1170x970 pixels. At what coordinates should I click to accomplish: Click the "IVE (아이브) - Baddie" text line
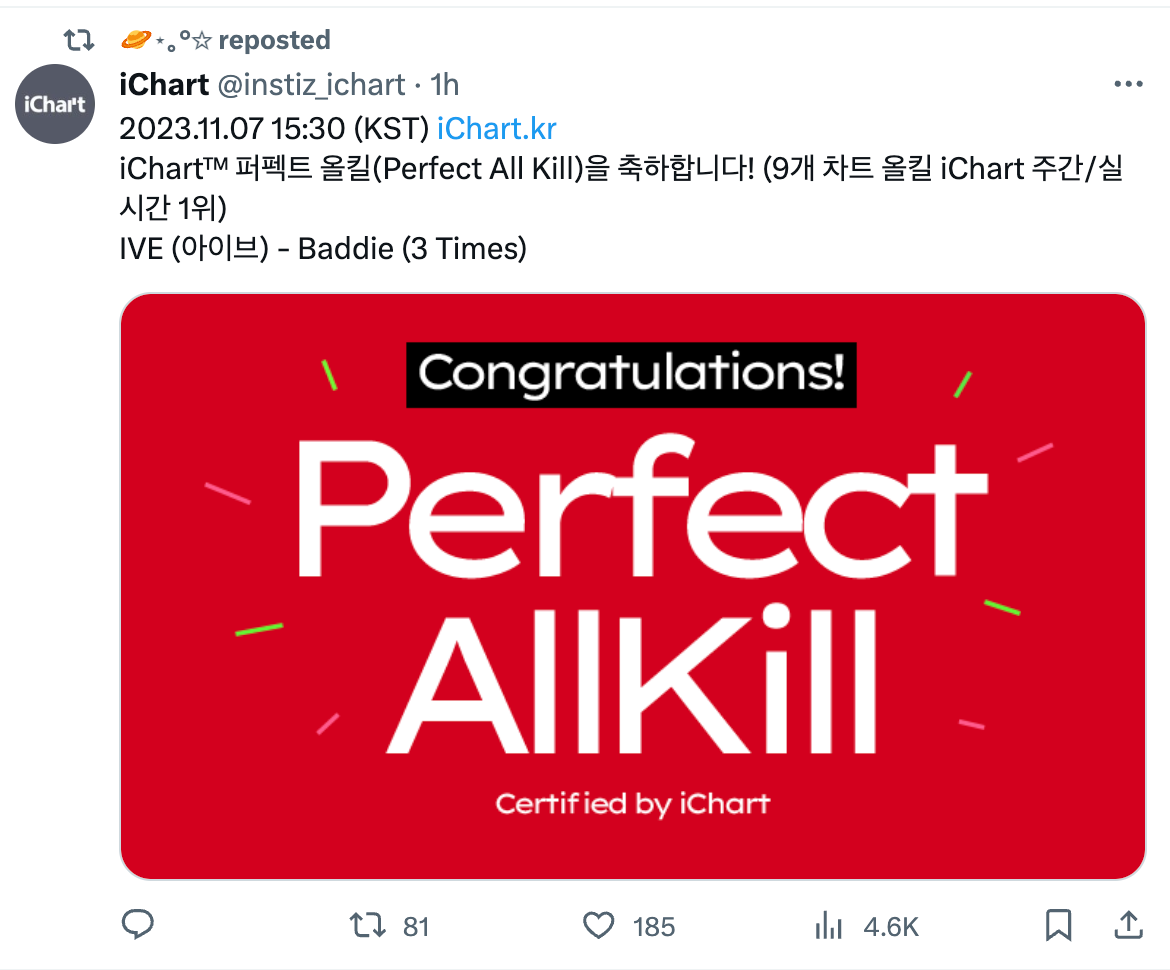[x=322, y=248]
